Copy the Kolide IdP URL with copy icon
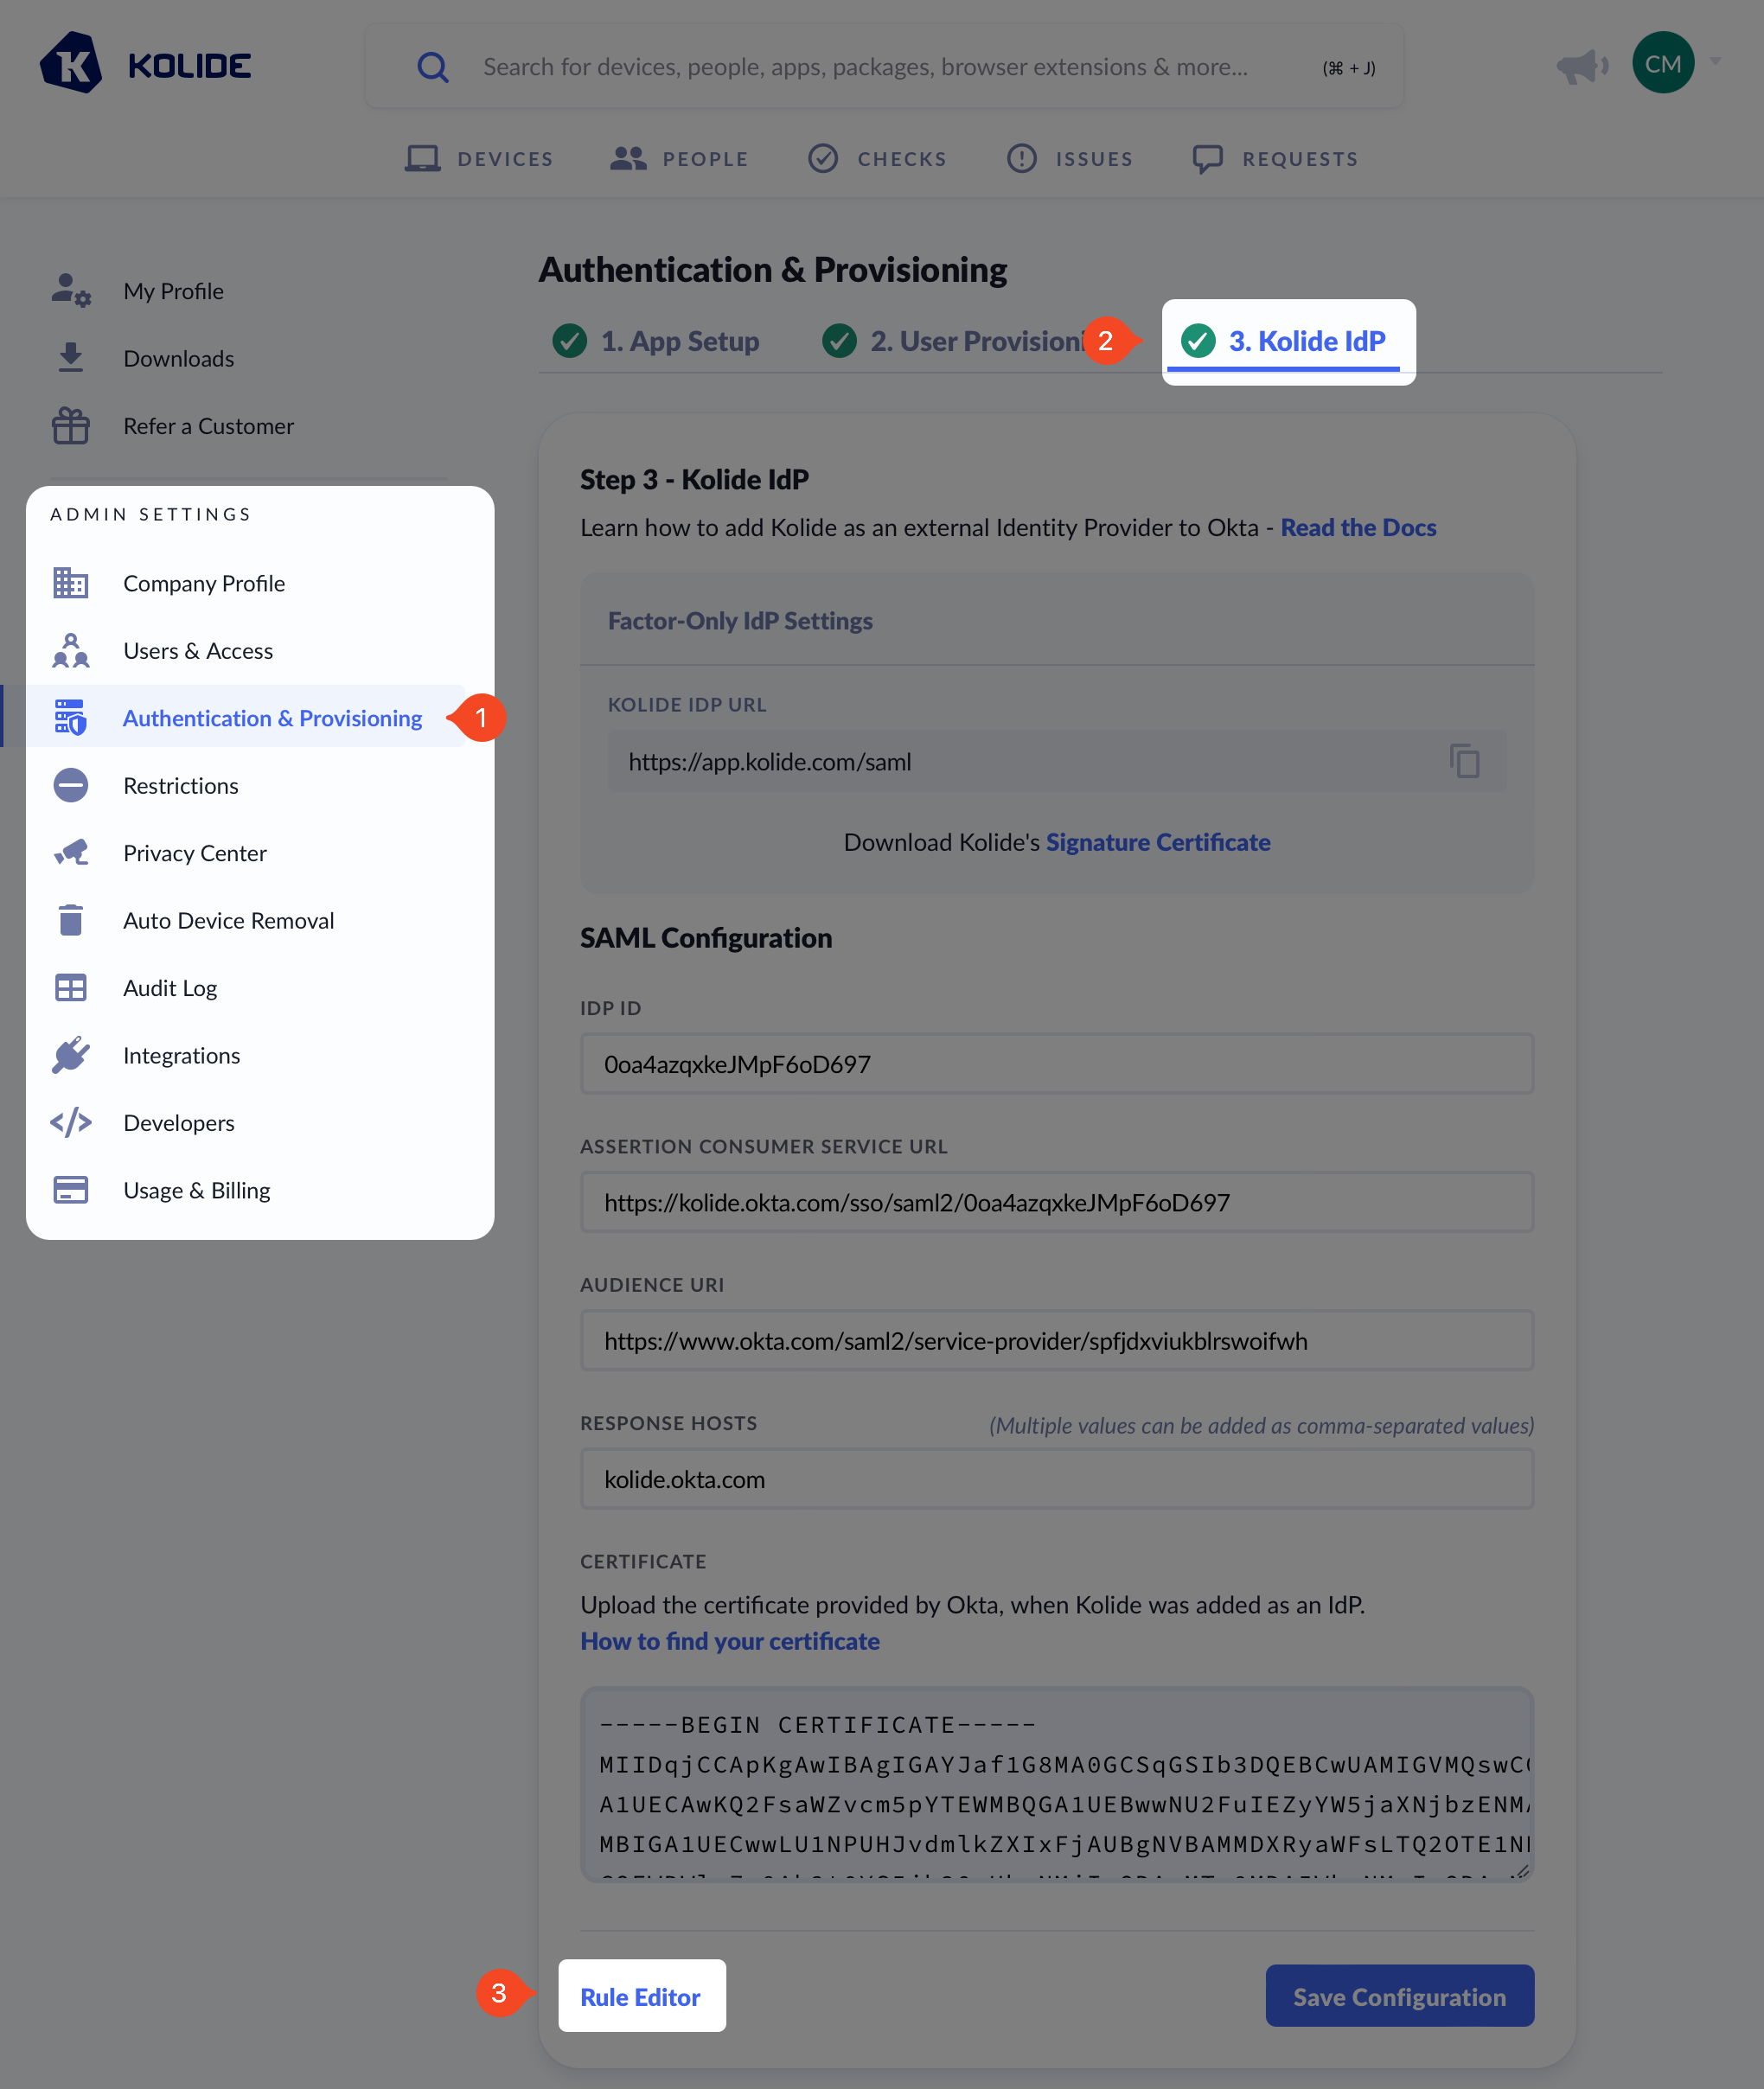Screen dimensions: 1764x2089 point(1464,762)
